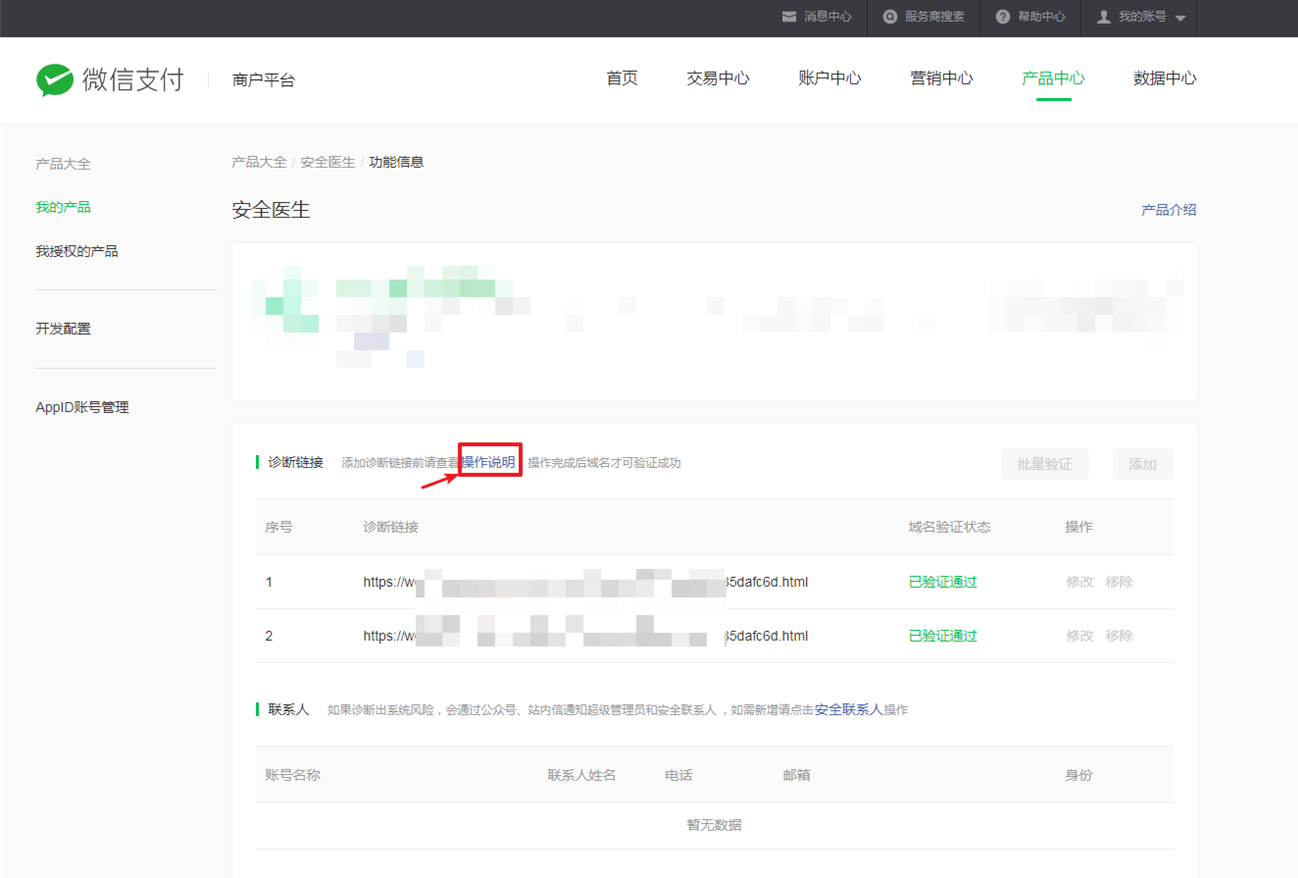Open the 安全联系人 link
1298x878 pixels.
point(848,709)
